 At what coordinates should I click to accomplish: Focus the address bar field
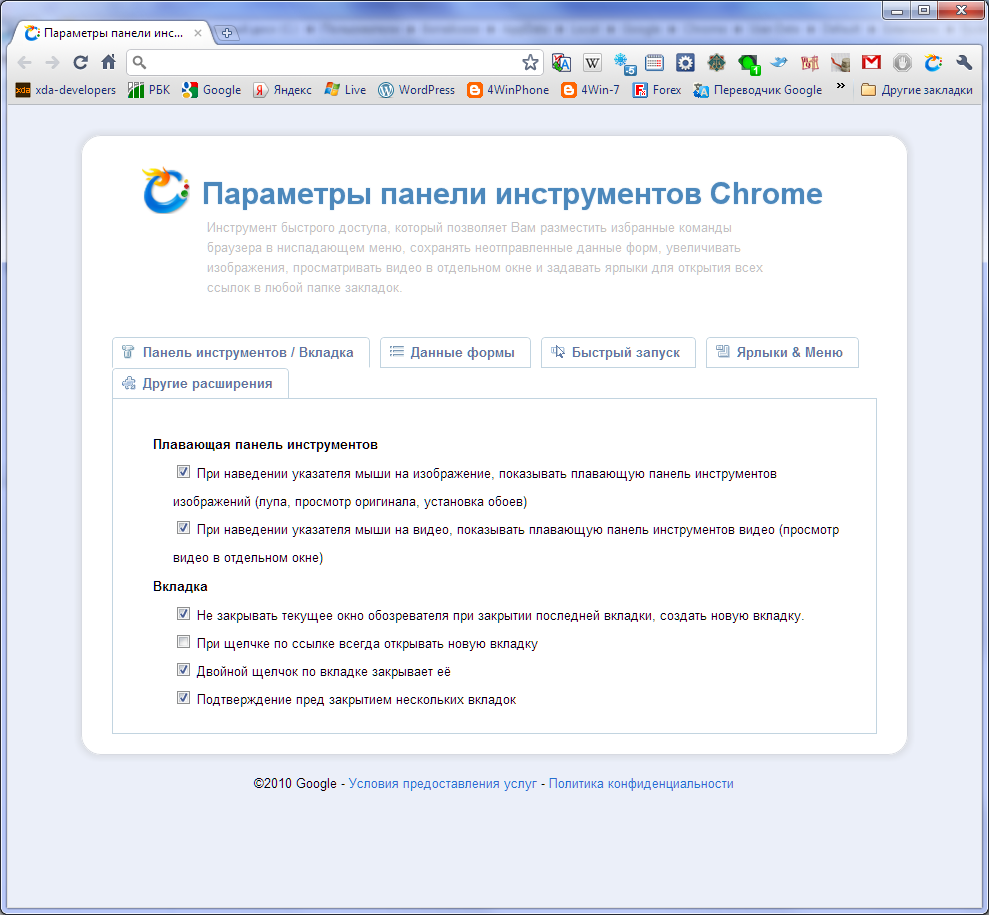[x=334, y=62]
